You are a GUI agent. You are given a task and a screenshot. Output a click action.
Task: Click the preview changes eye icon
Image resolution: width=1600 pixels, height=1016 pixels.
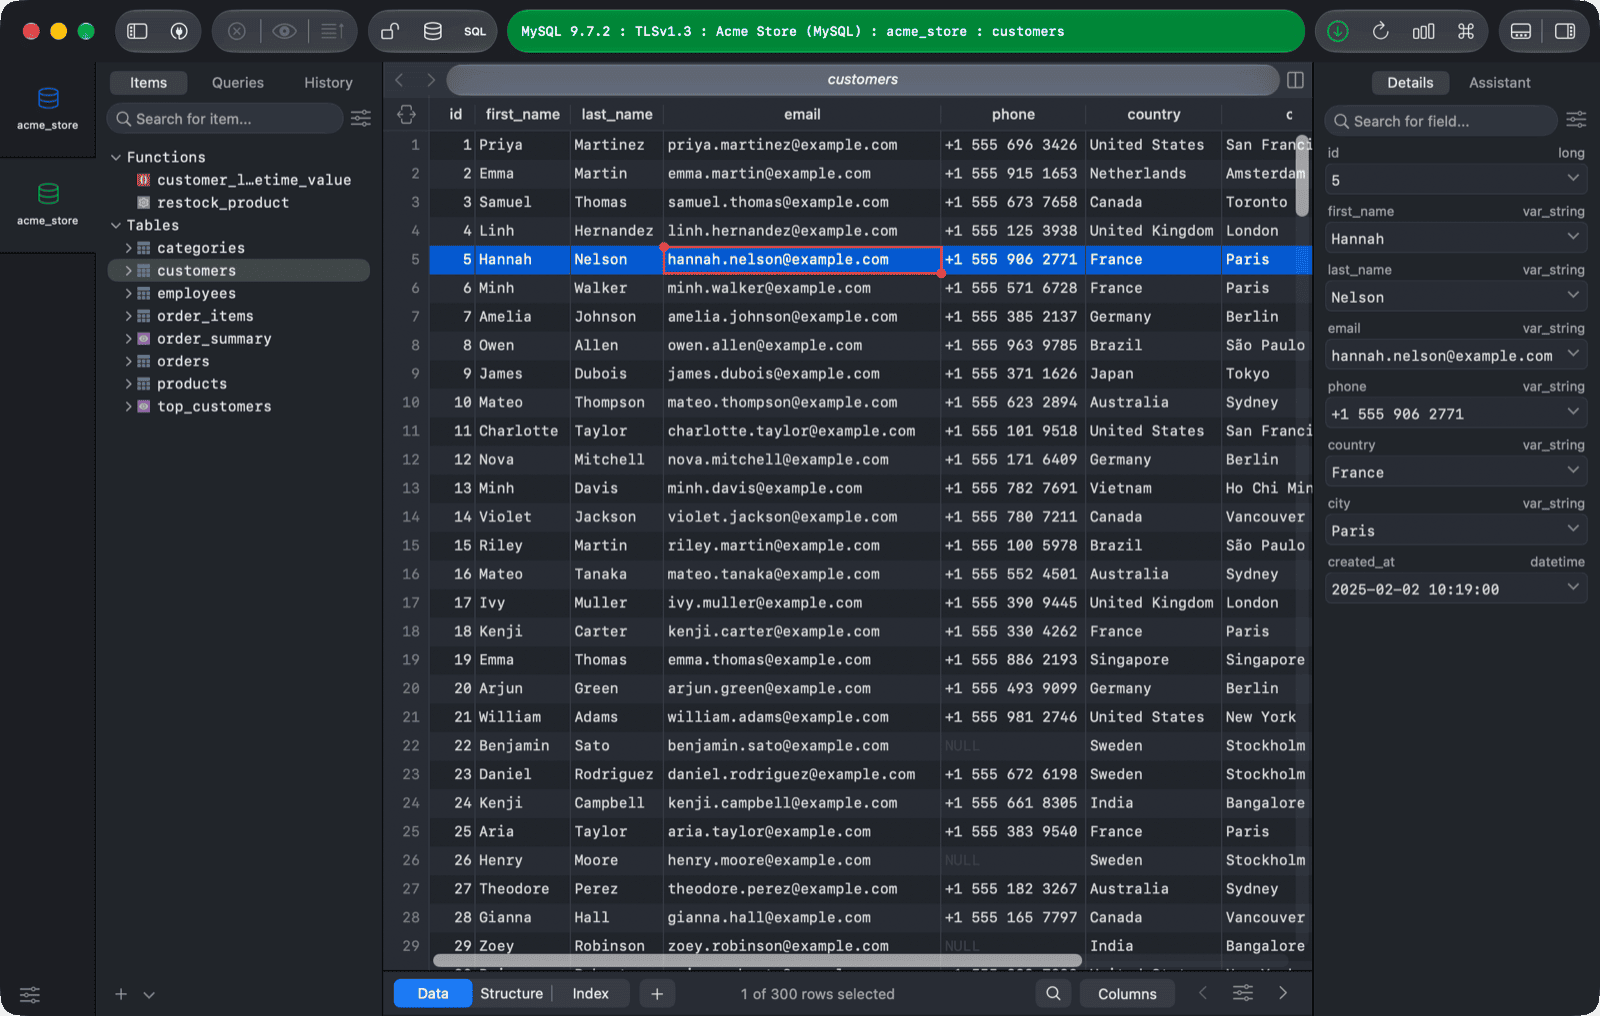(x=285, y=31)
